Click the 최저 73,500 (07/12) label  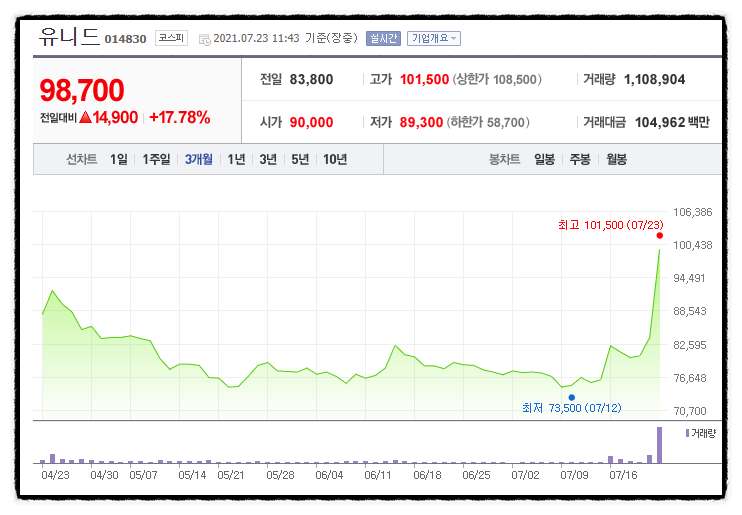[x=572, y=408]
